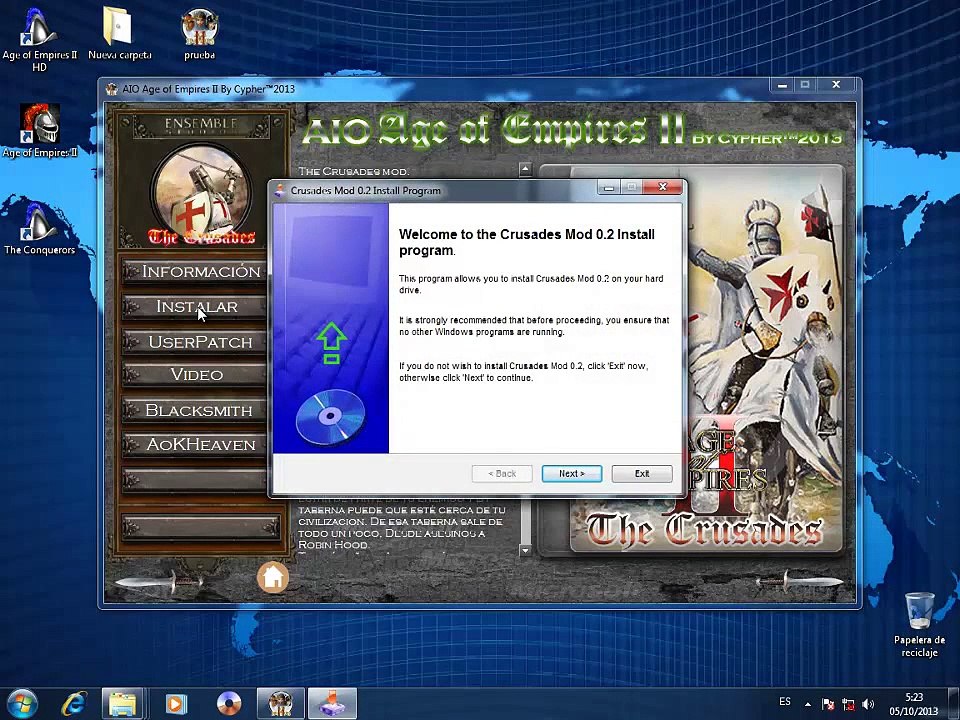Click the installer title bar icon
Screen dimensions: 960x720
coord(280,190)
